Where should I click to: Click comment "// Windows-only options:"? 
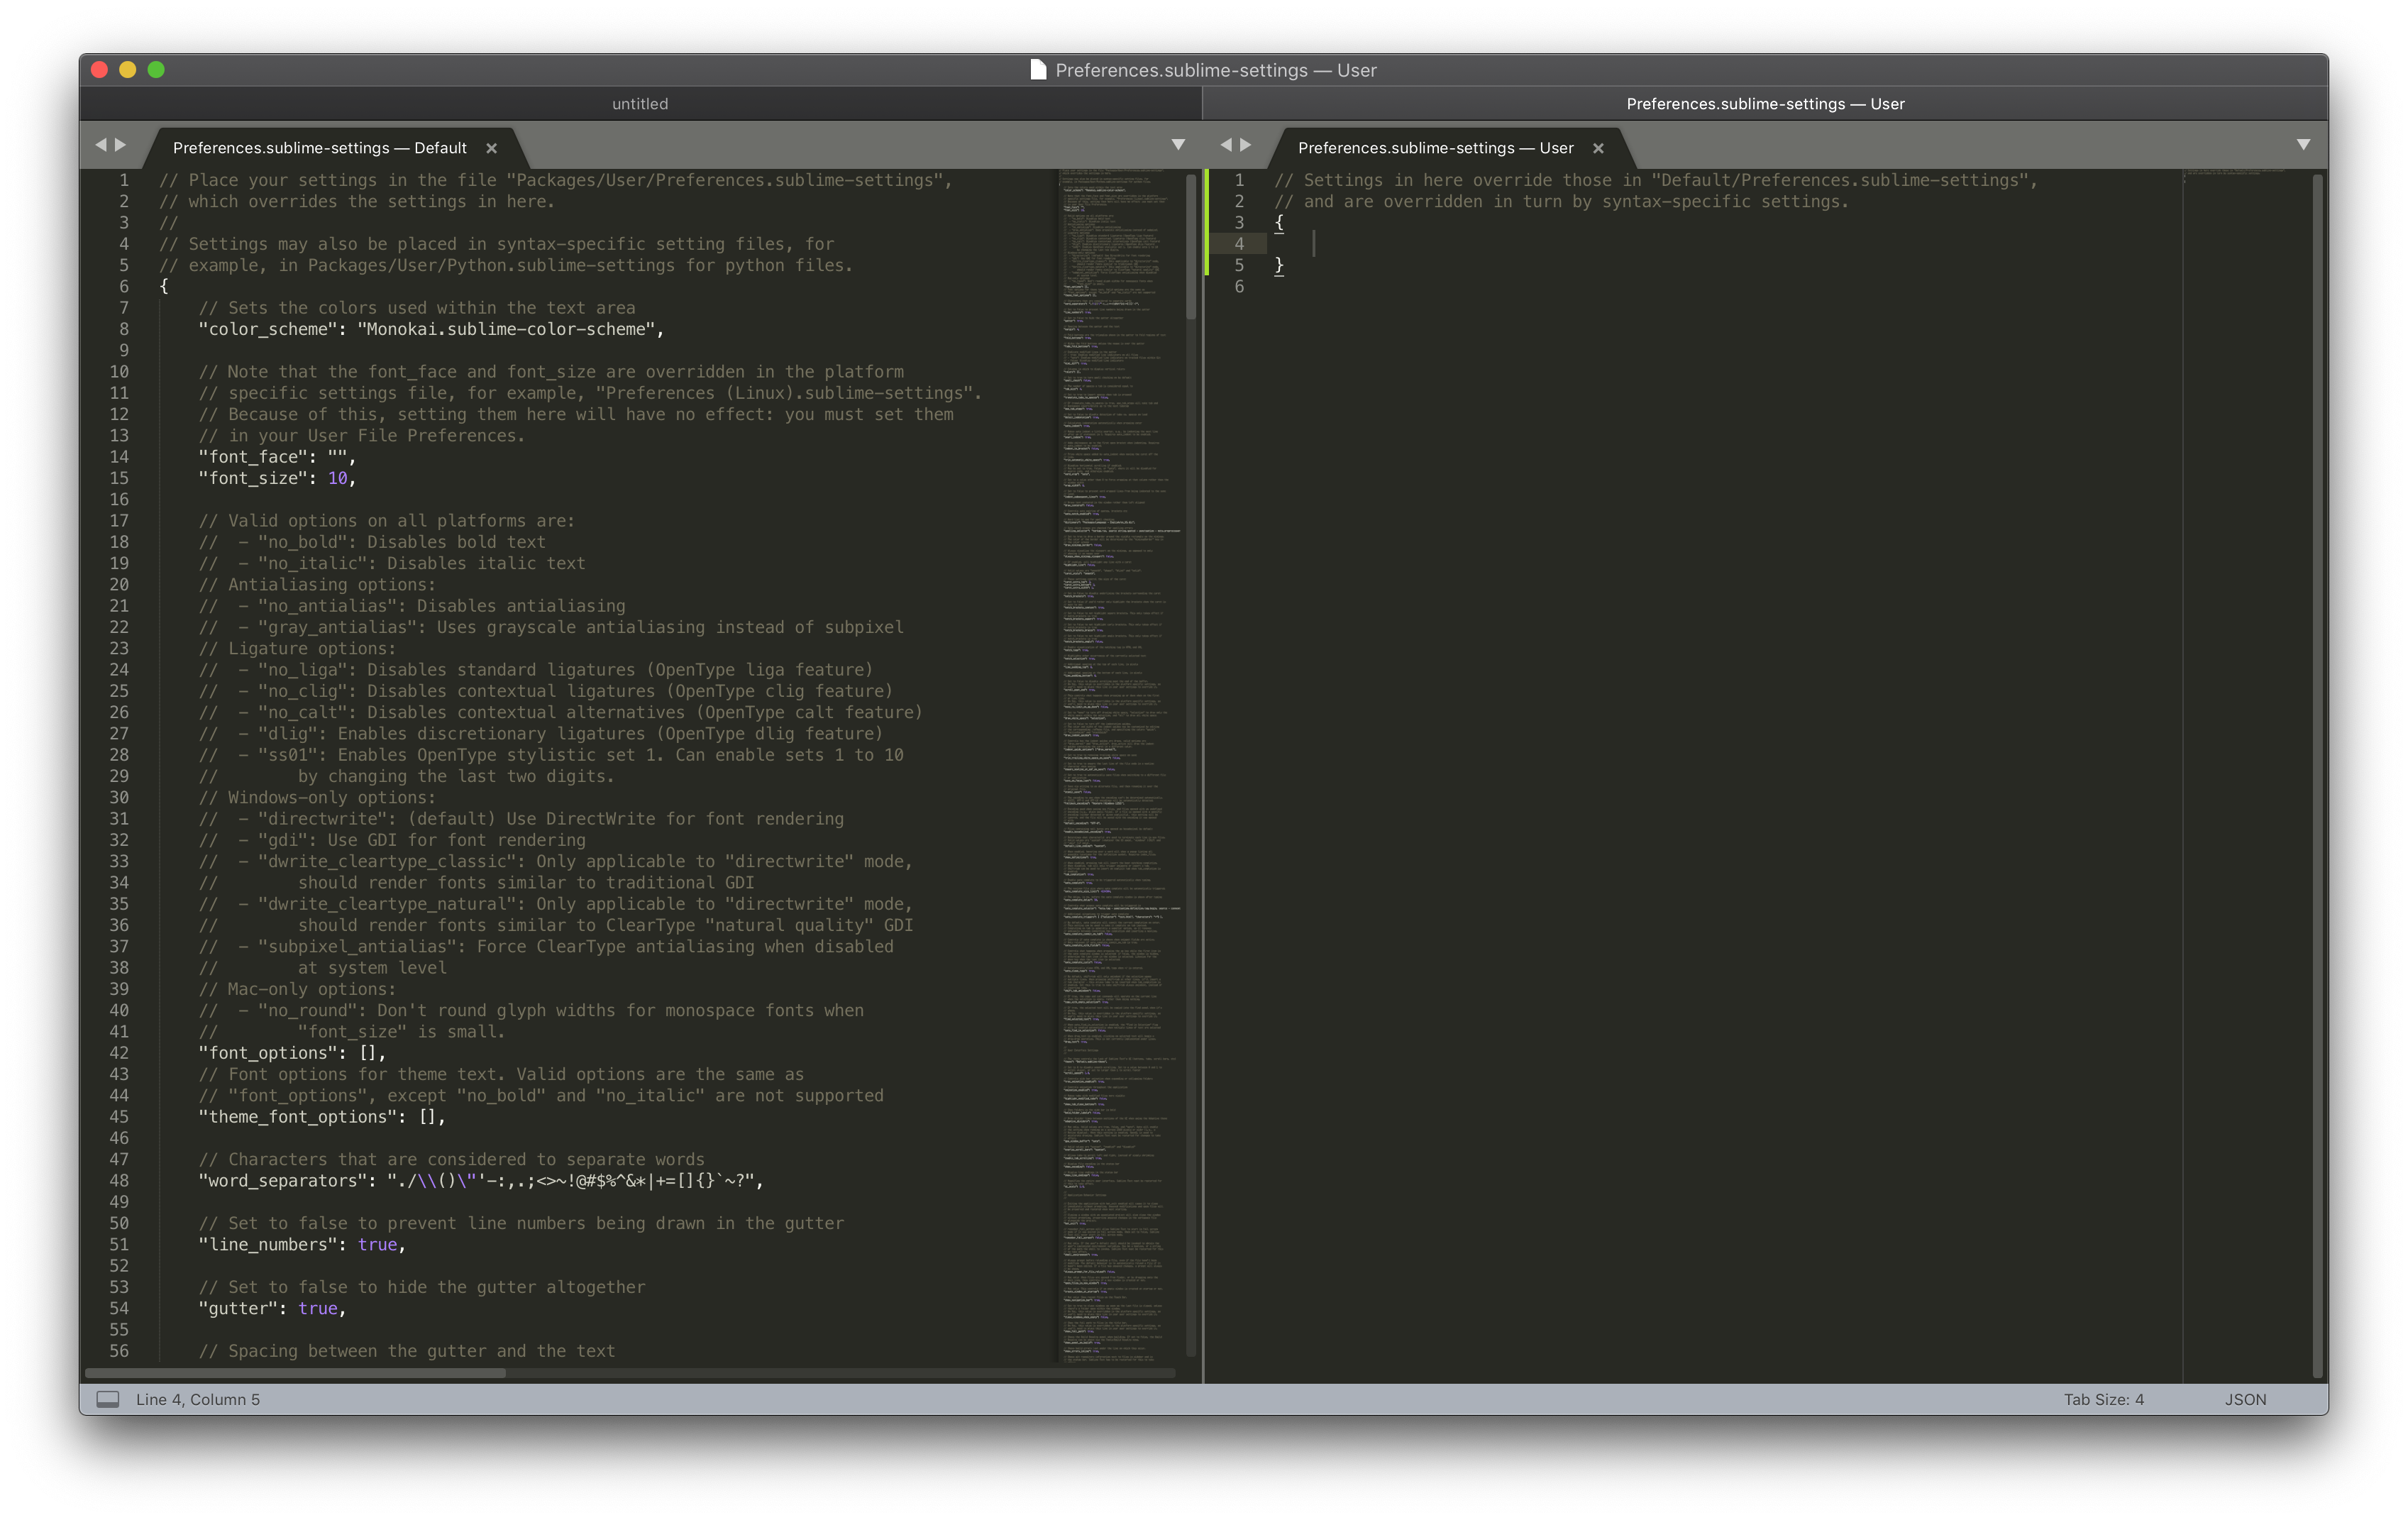317,798
